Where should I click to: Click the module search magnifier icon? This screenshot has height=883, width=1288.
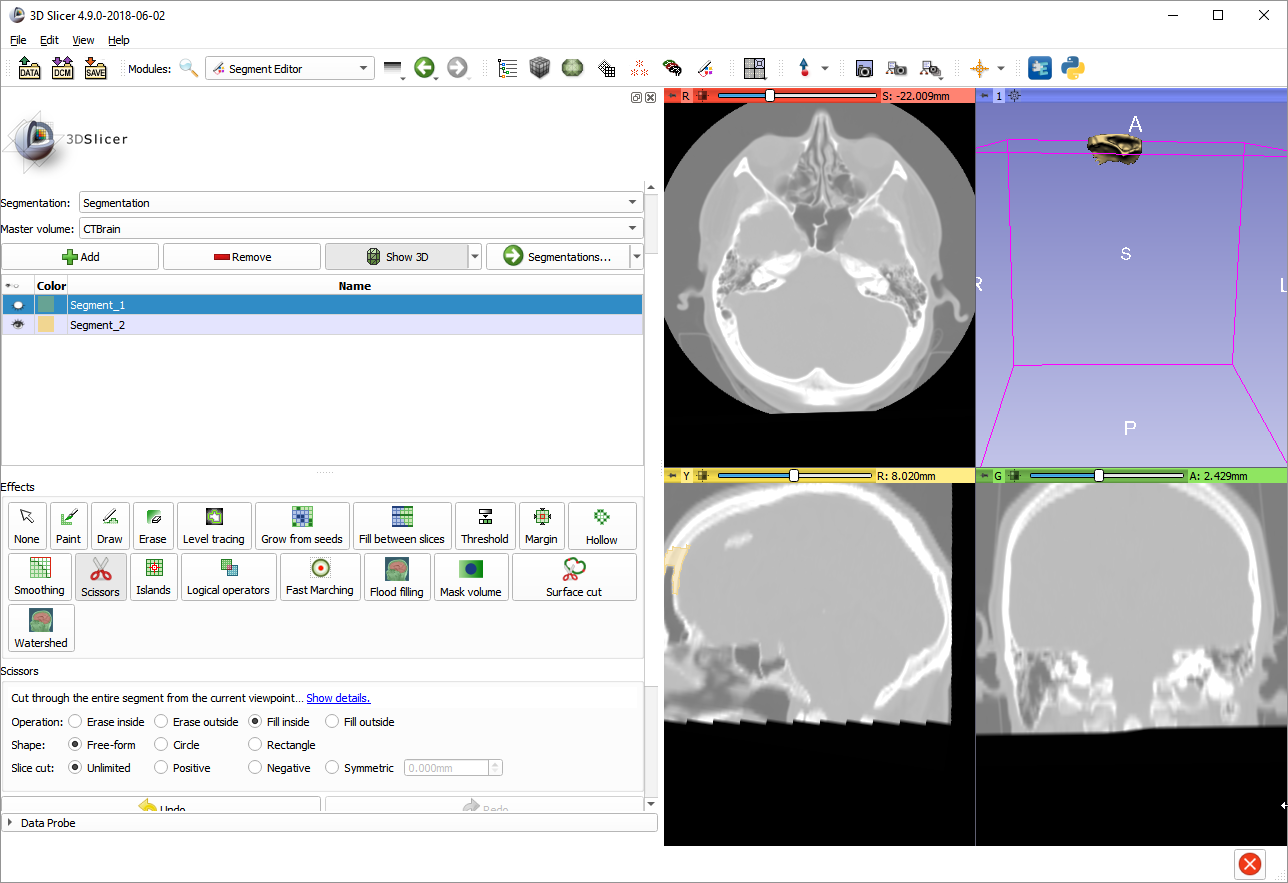tap(189, 68)
